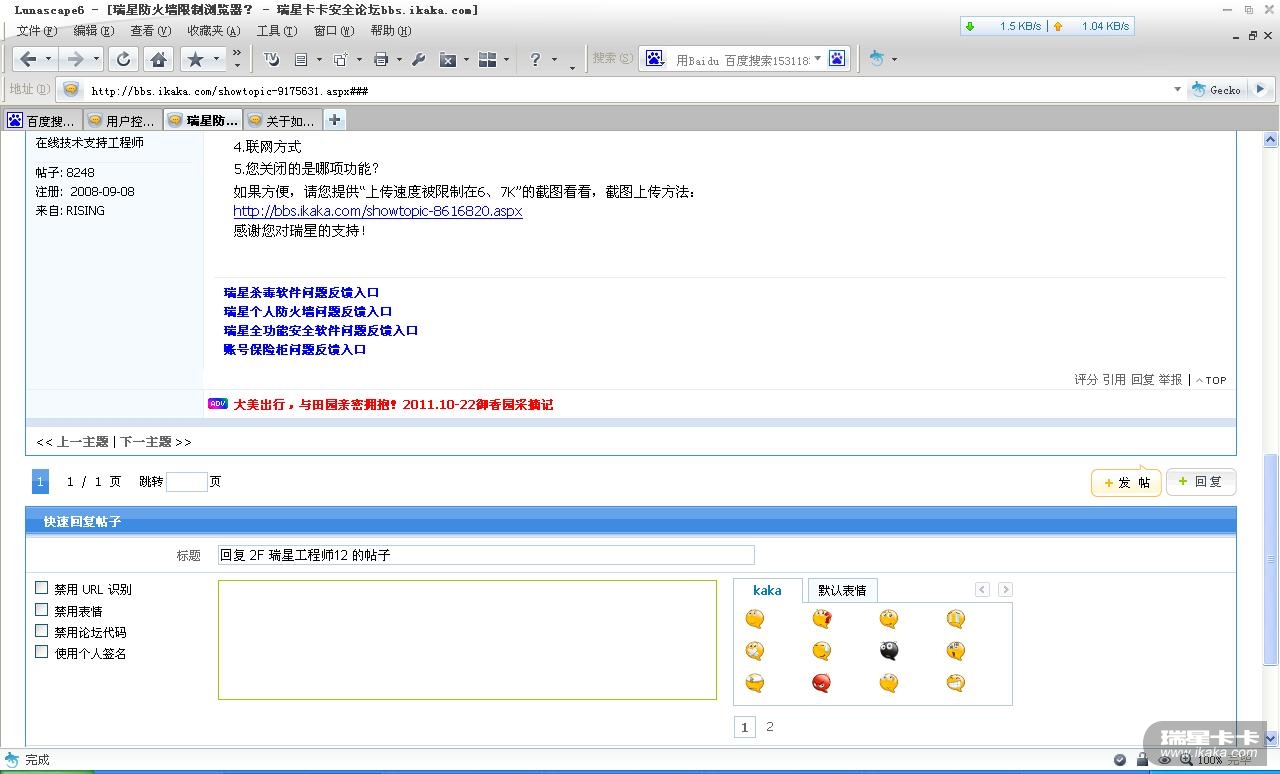Click the page list icon in the toolbar

pyautogui.click(x=300, y=59)
